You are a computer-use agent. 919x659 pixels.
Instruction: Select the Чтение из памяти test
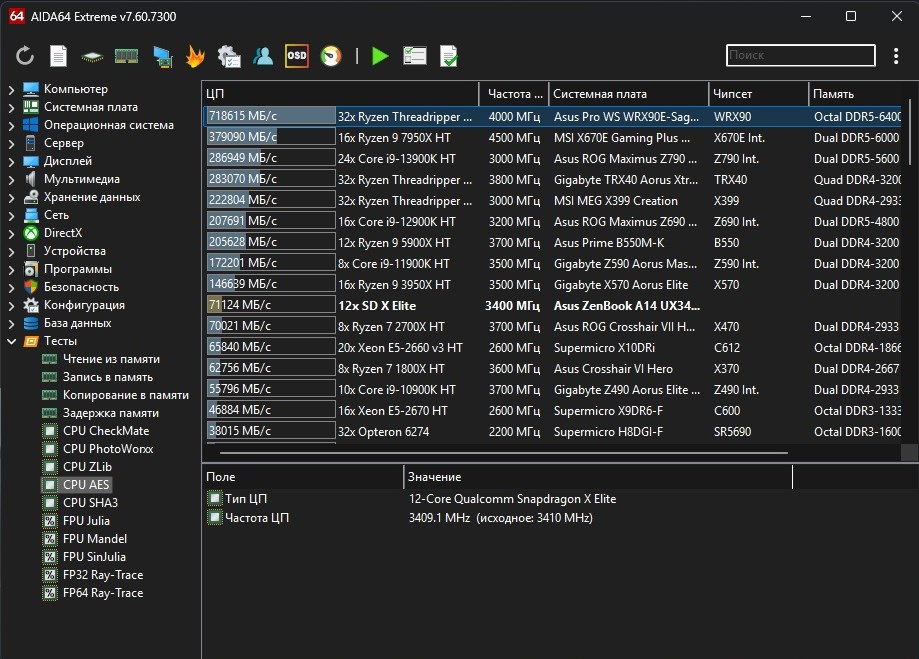tap(111, 359)
